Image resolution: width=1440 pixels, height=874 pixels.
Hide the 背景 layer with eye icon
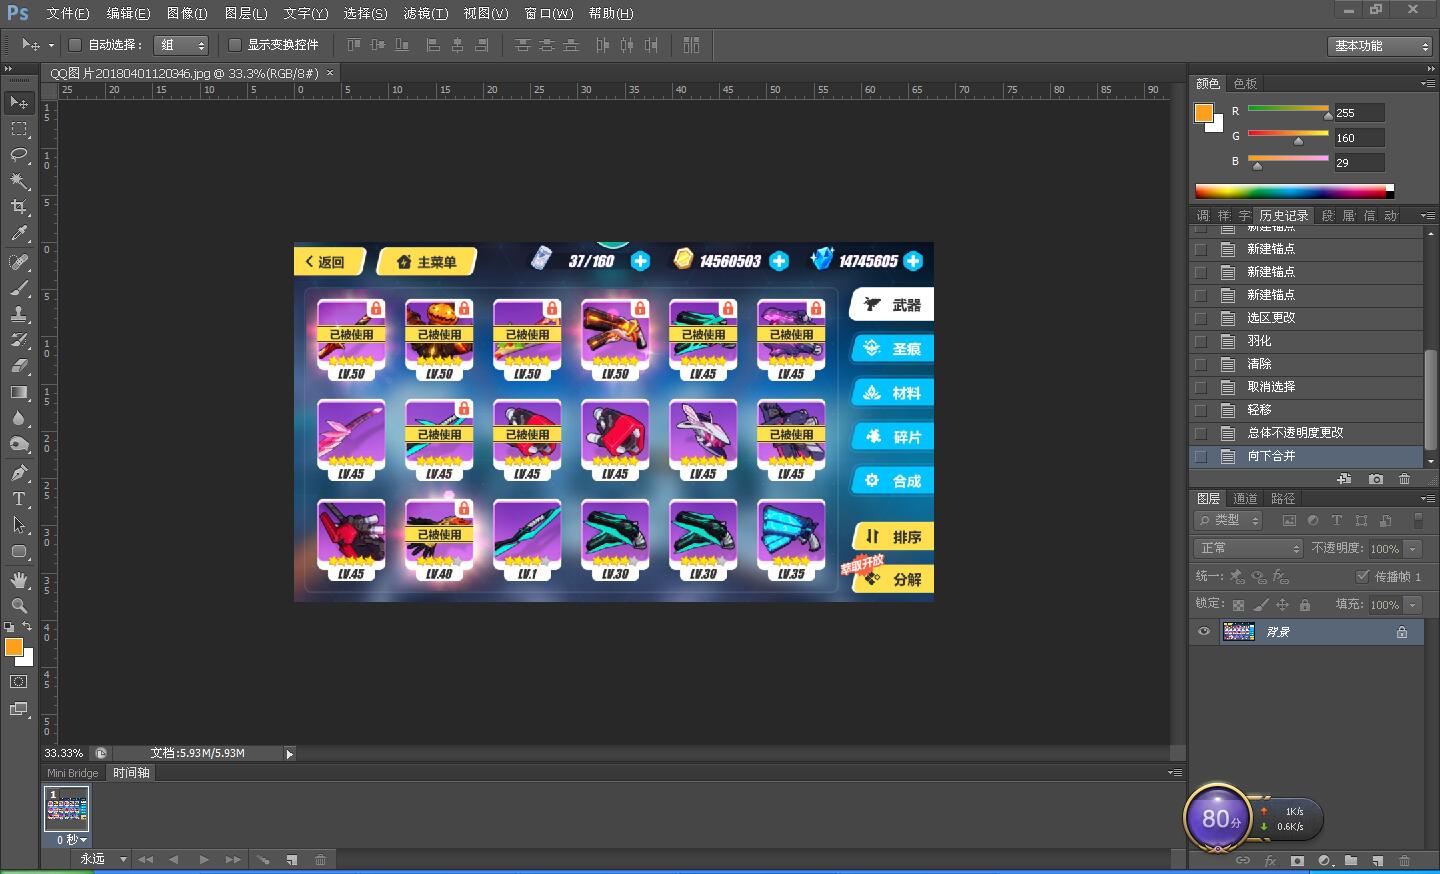1204,632
